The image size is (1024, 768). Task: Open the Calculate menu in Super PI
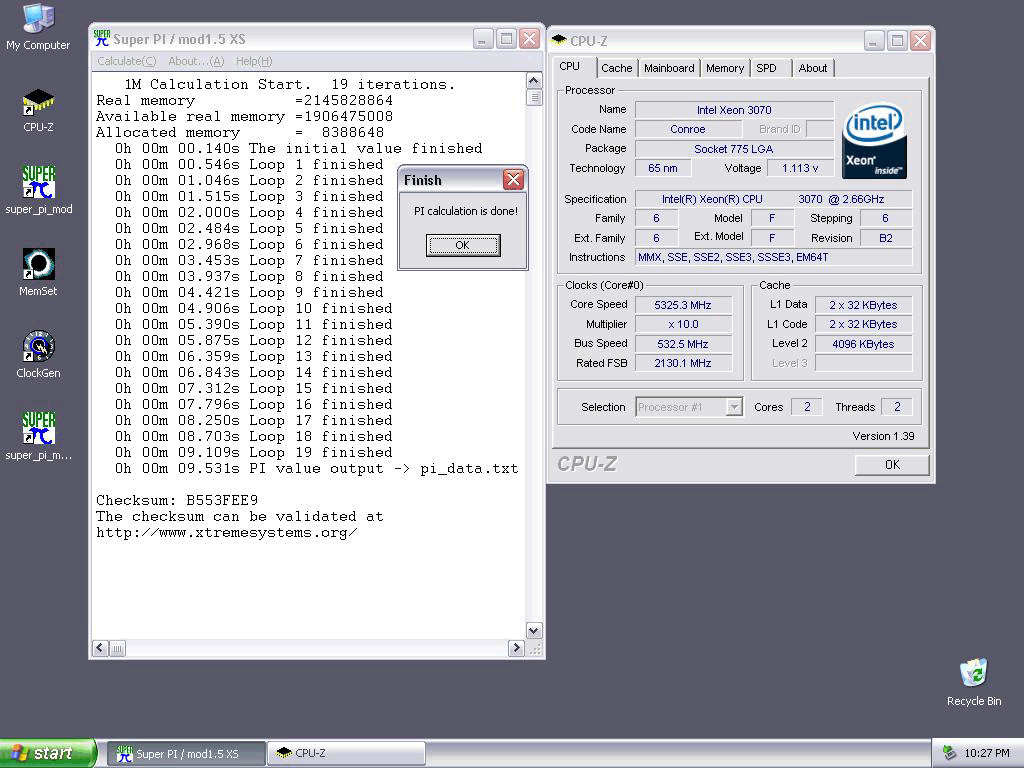coord(127,61)
